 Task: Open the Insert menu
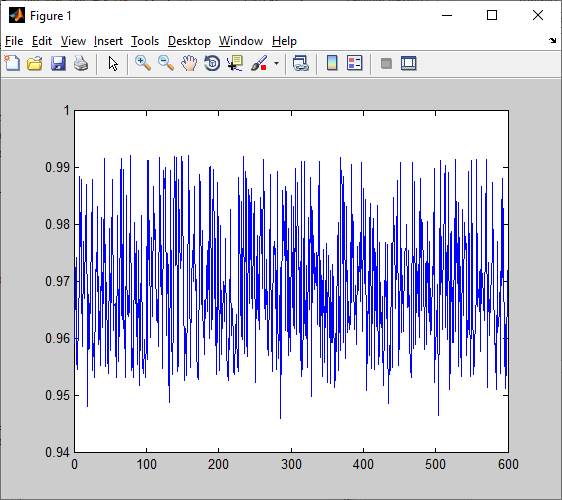point(108,41)
